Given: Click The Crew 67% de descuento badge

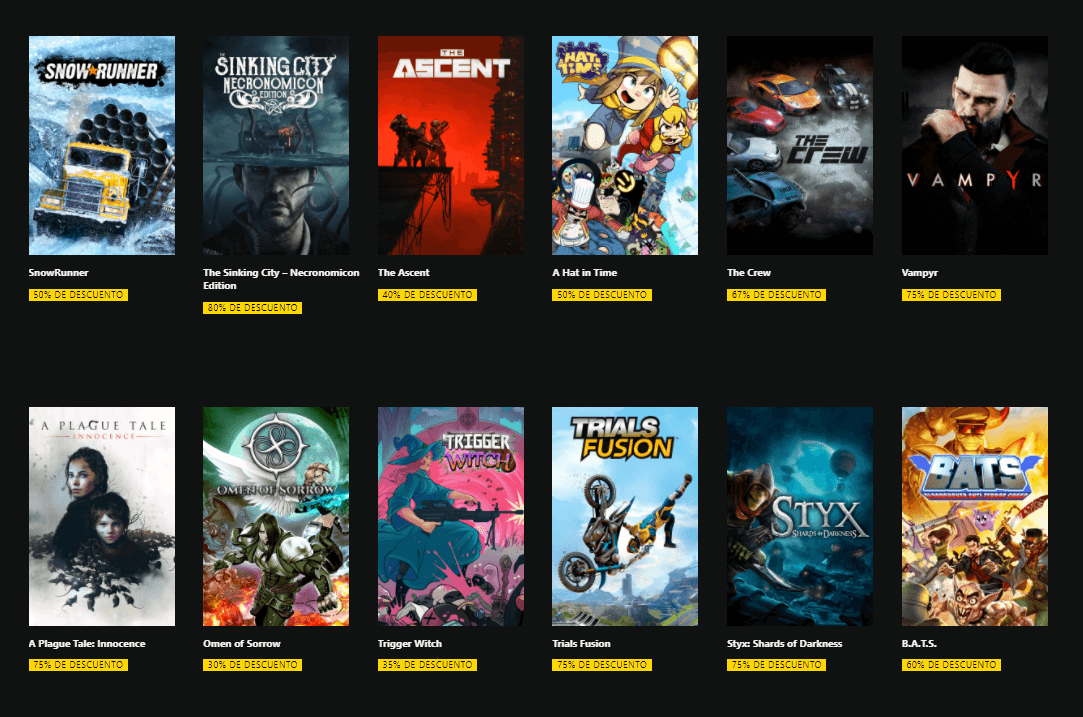Looking at the screenshot, I should click(x=776, y=294).
